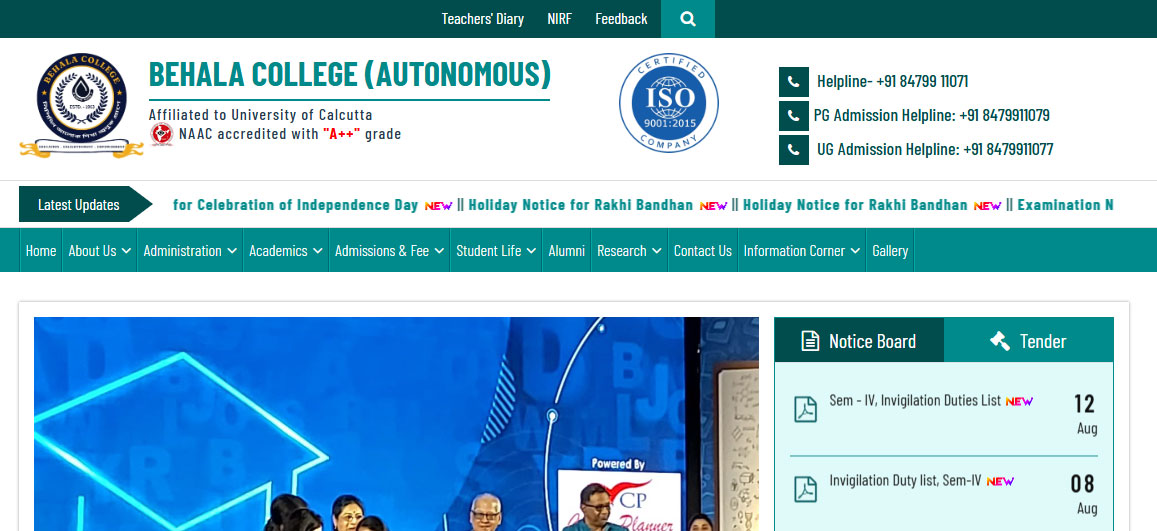The height and width of the screenshot is (531, 1157).
Task: Click UG Admission Helpline: +91 8479911077 text
Action: [935, 150]
